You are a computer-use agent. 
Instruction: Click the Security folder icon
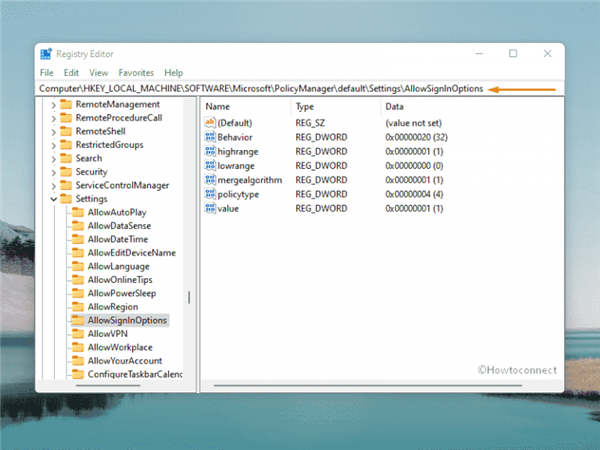coord(66,172)
